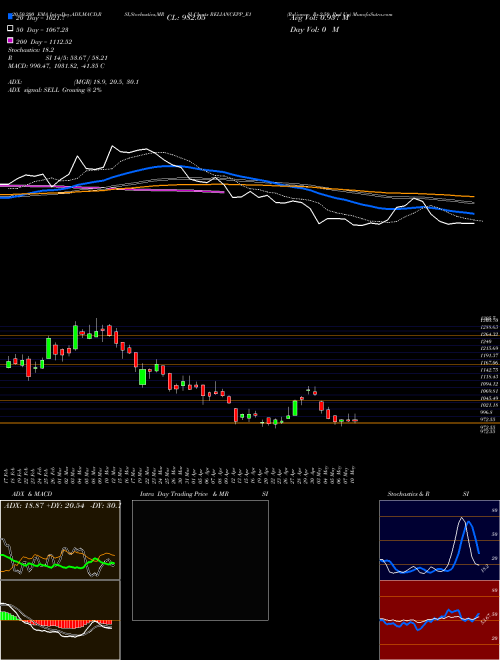Click the 'Day Vol: 0 M' text

(x=314, y=29)
